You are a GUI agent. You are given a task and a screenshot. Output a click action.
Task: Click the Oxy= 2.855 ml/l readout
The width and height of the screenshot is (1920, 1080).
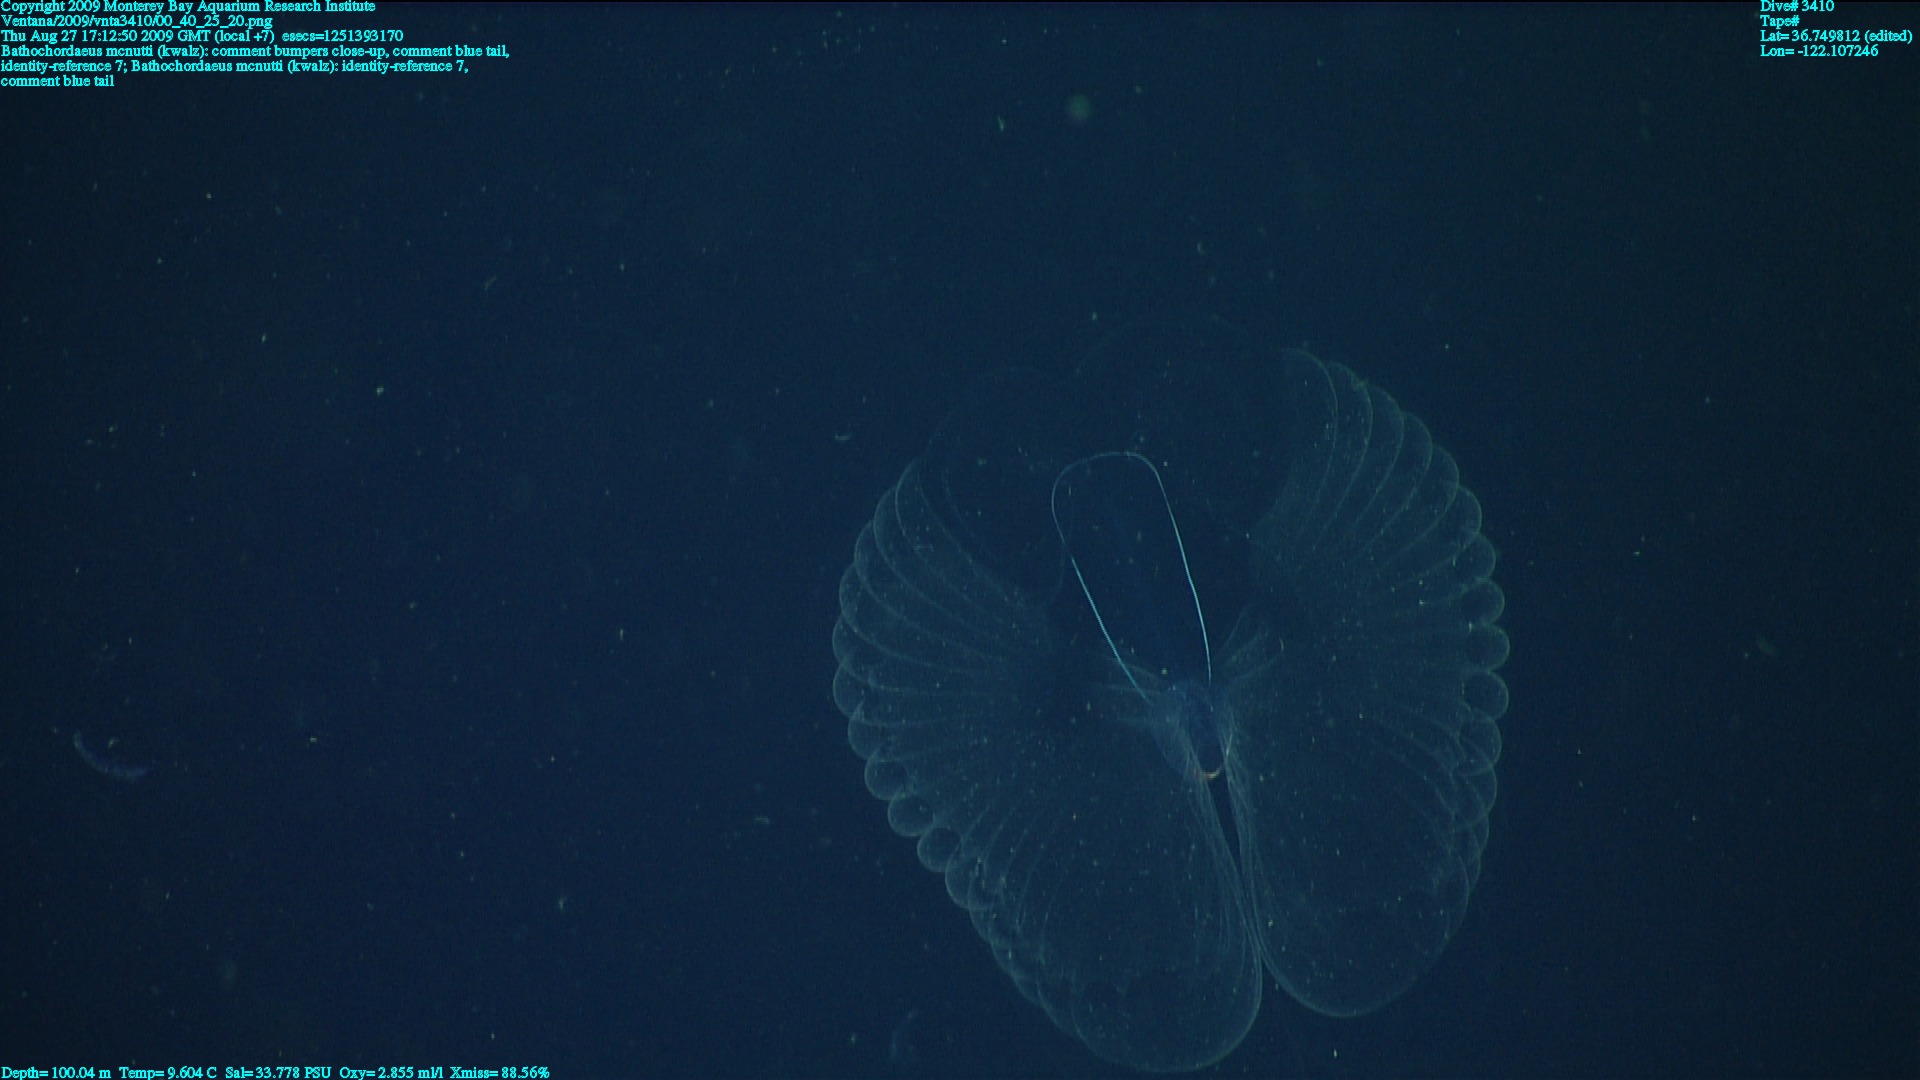click(x=391, y=1072)
